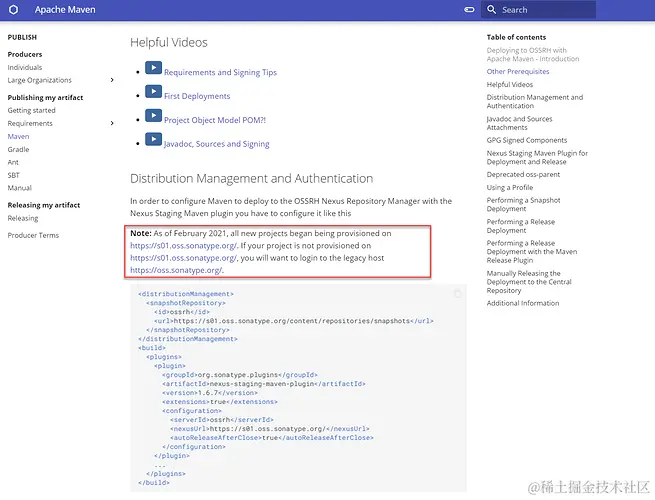Play the Requirements and Signing Tips video icon
Screen dimensions: 655x500
(x=153, y=68)
